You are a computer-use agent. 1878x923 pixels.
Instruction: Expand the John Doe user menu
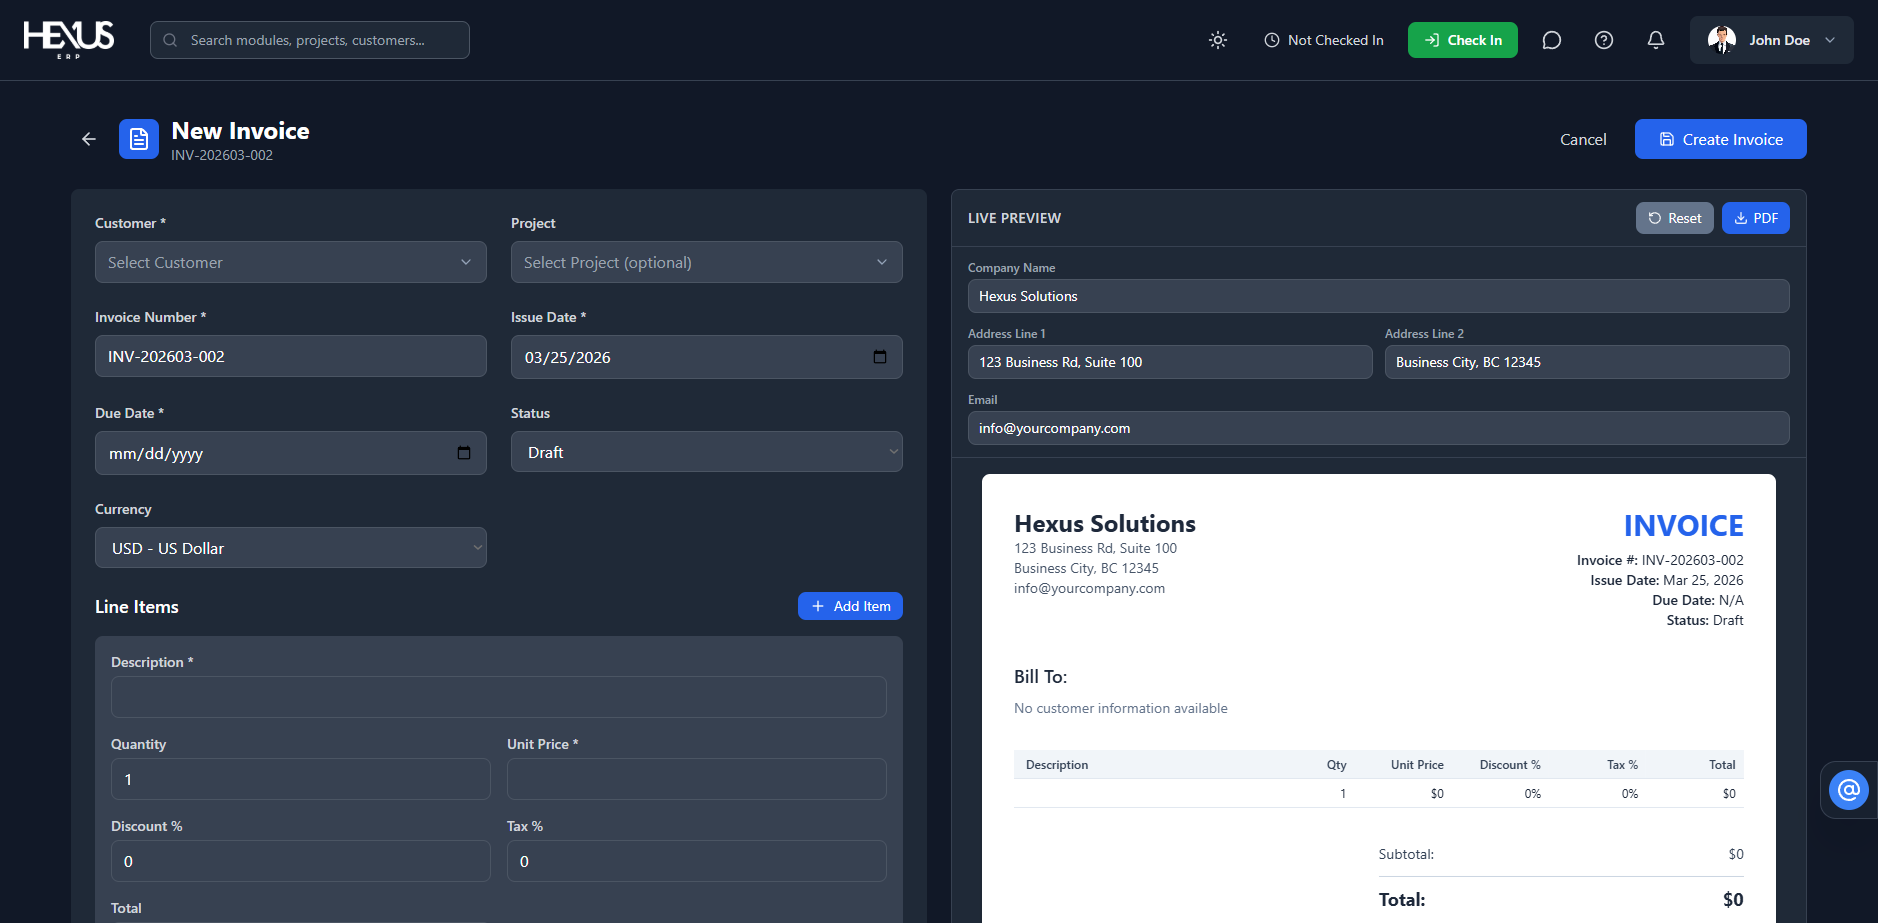[x=1772, y=40]
